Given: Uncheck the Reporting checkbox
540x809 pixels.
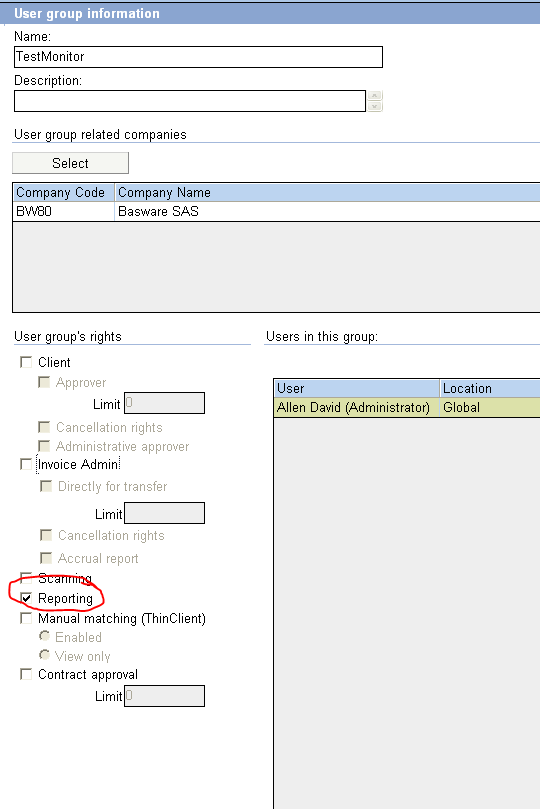Looking at the screenshot, I should click(x=26, y=598).
